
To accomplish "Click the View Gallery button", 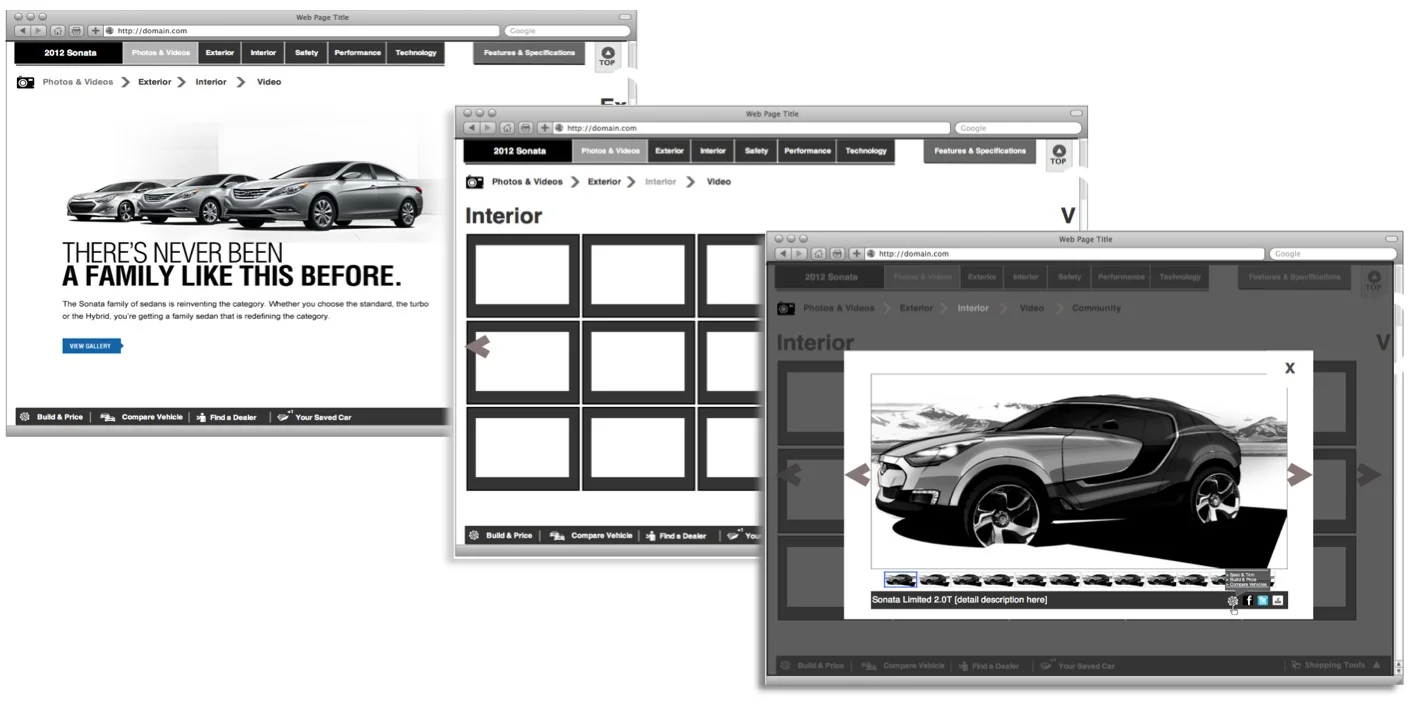I will [x=91, y=346].
